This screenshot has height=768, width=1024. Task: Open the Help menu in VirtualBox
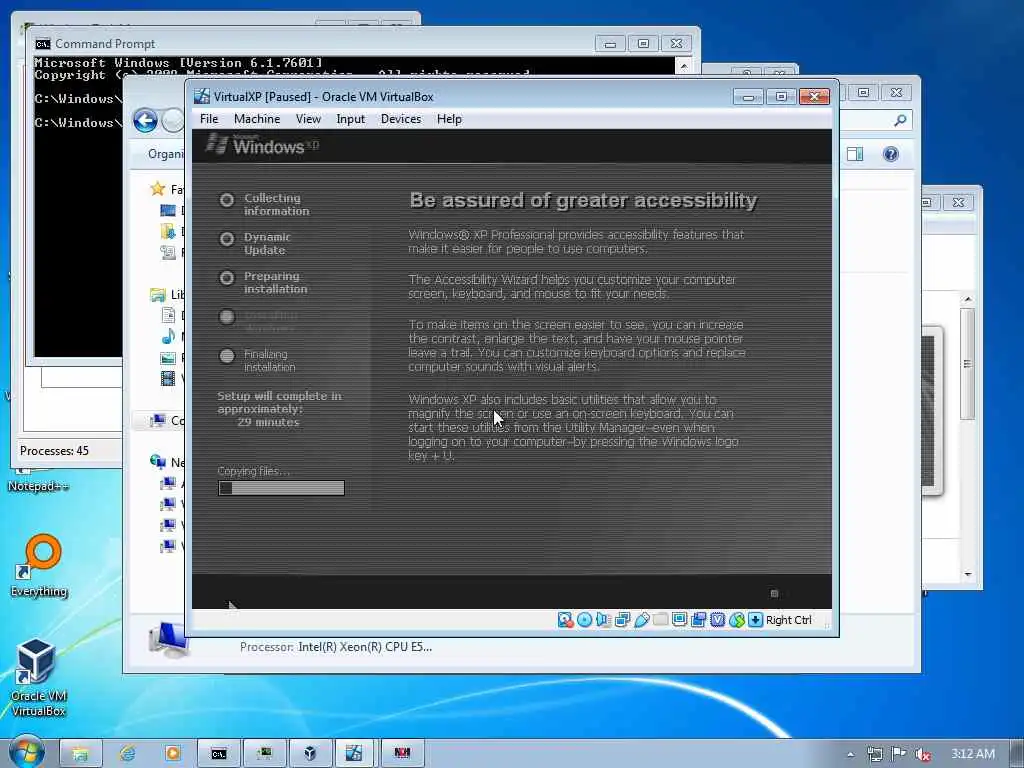449,119
